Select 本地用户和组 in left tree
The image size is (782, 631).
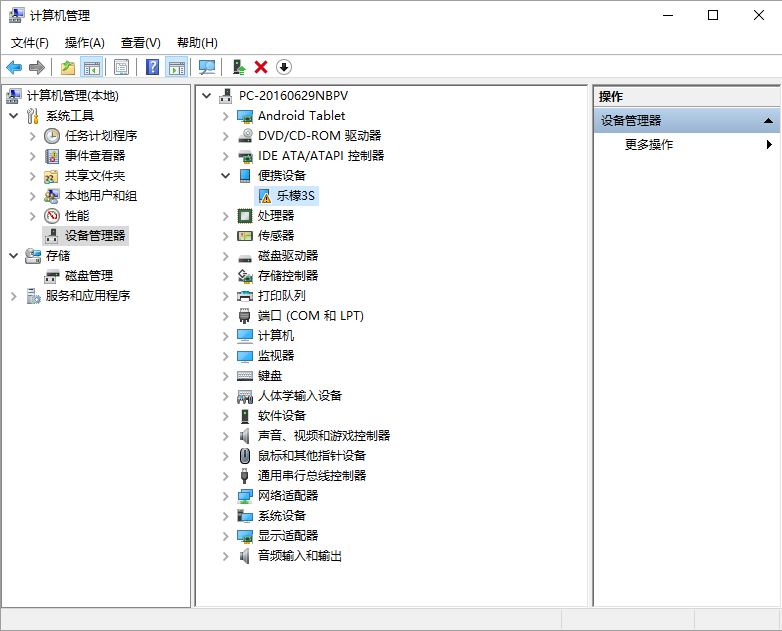[100, 196]
